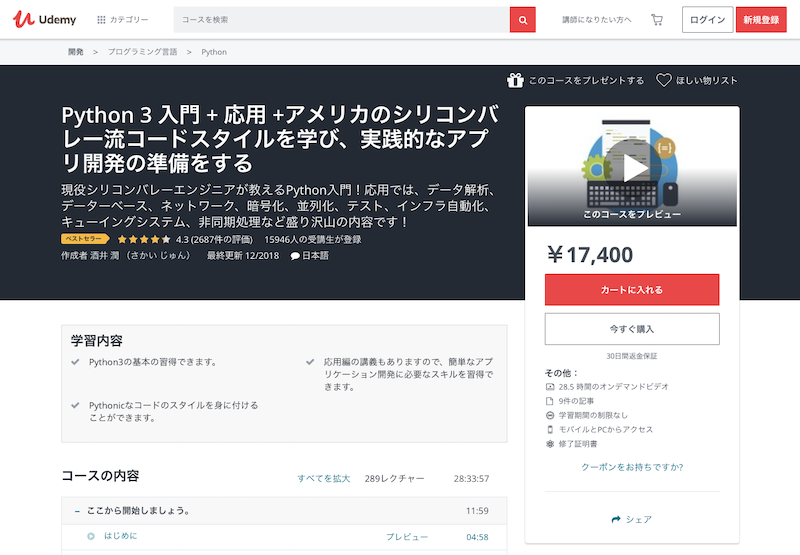The width and height of the screenshot is (800, 555).
Task: Click the Udemy logo
Action: 44,19
